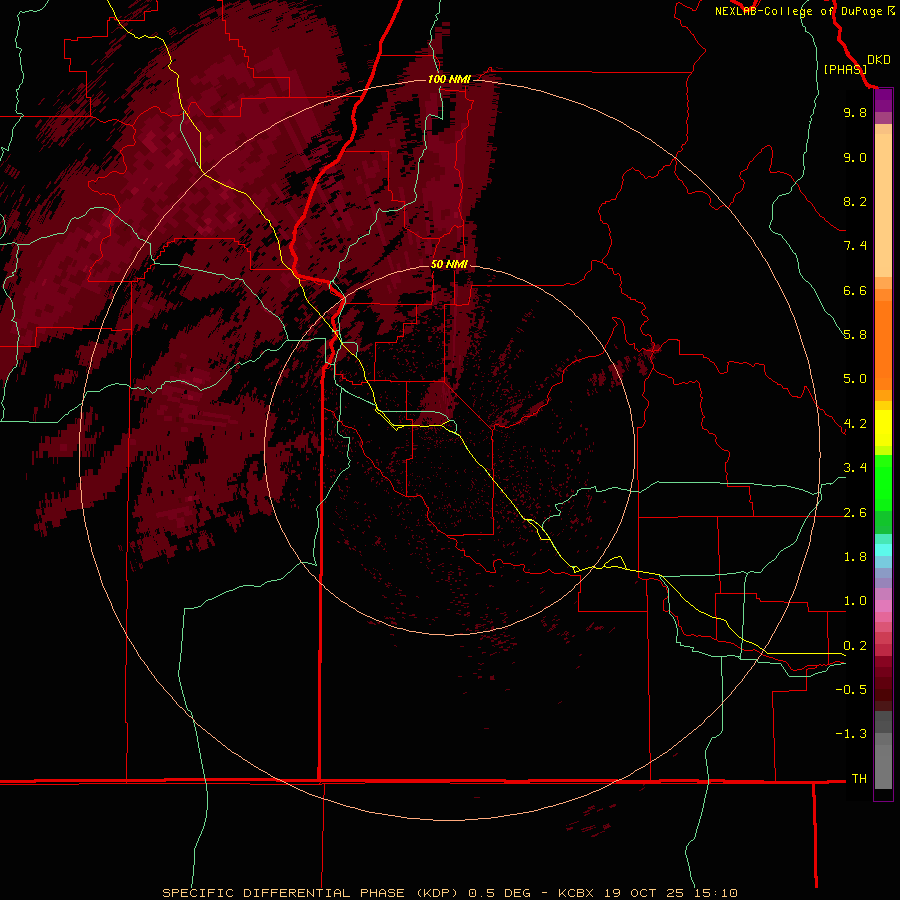Click the 9.8 value on the color scale
This screenshot has height=900, width=900.
click(x=855, y=112)
